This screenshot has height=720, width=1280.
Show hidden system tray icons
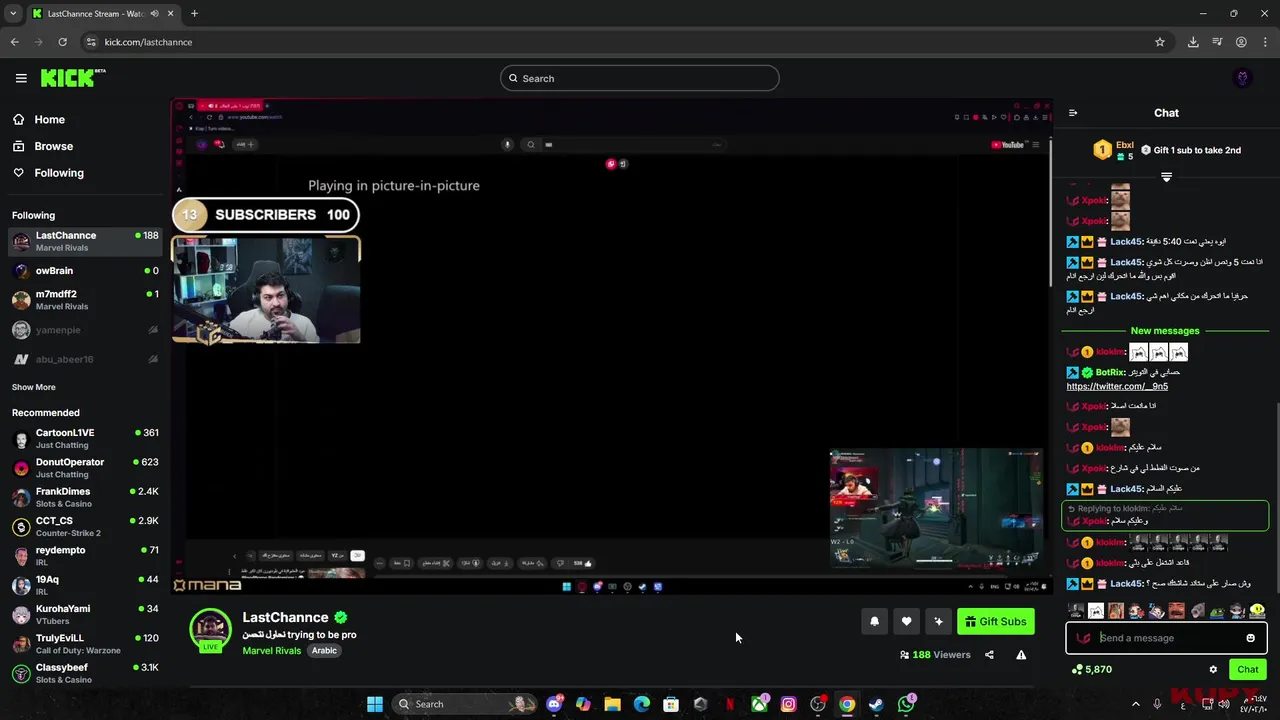point(1135,704)
